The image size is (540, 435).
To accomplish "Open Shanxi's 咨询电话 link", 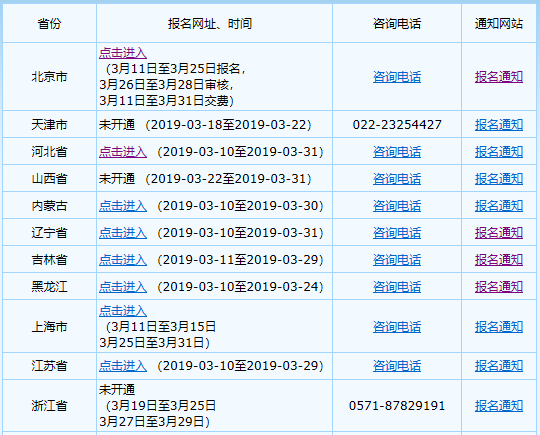I will (397, 179).
